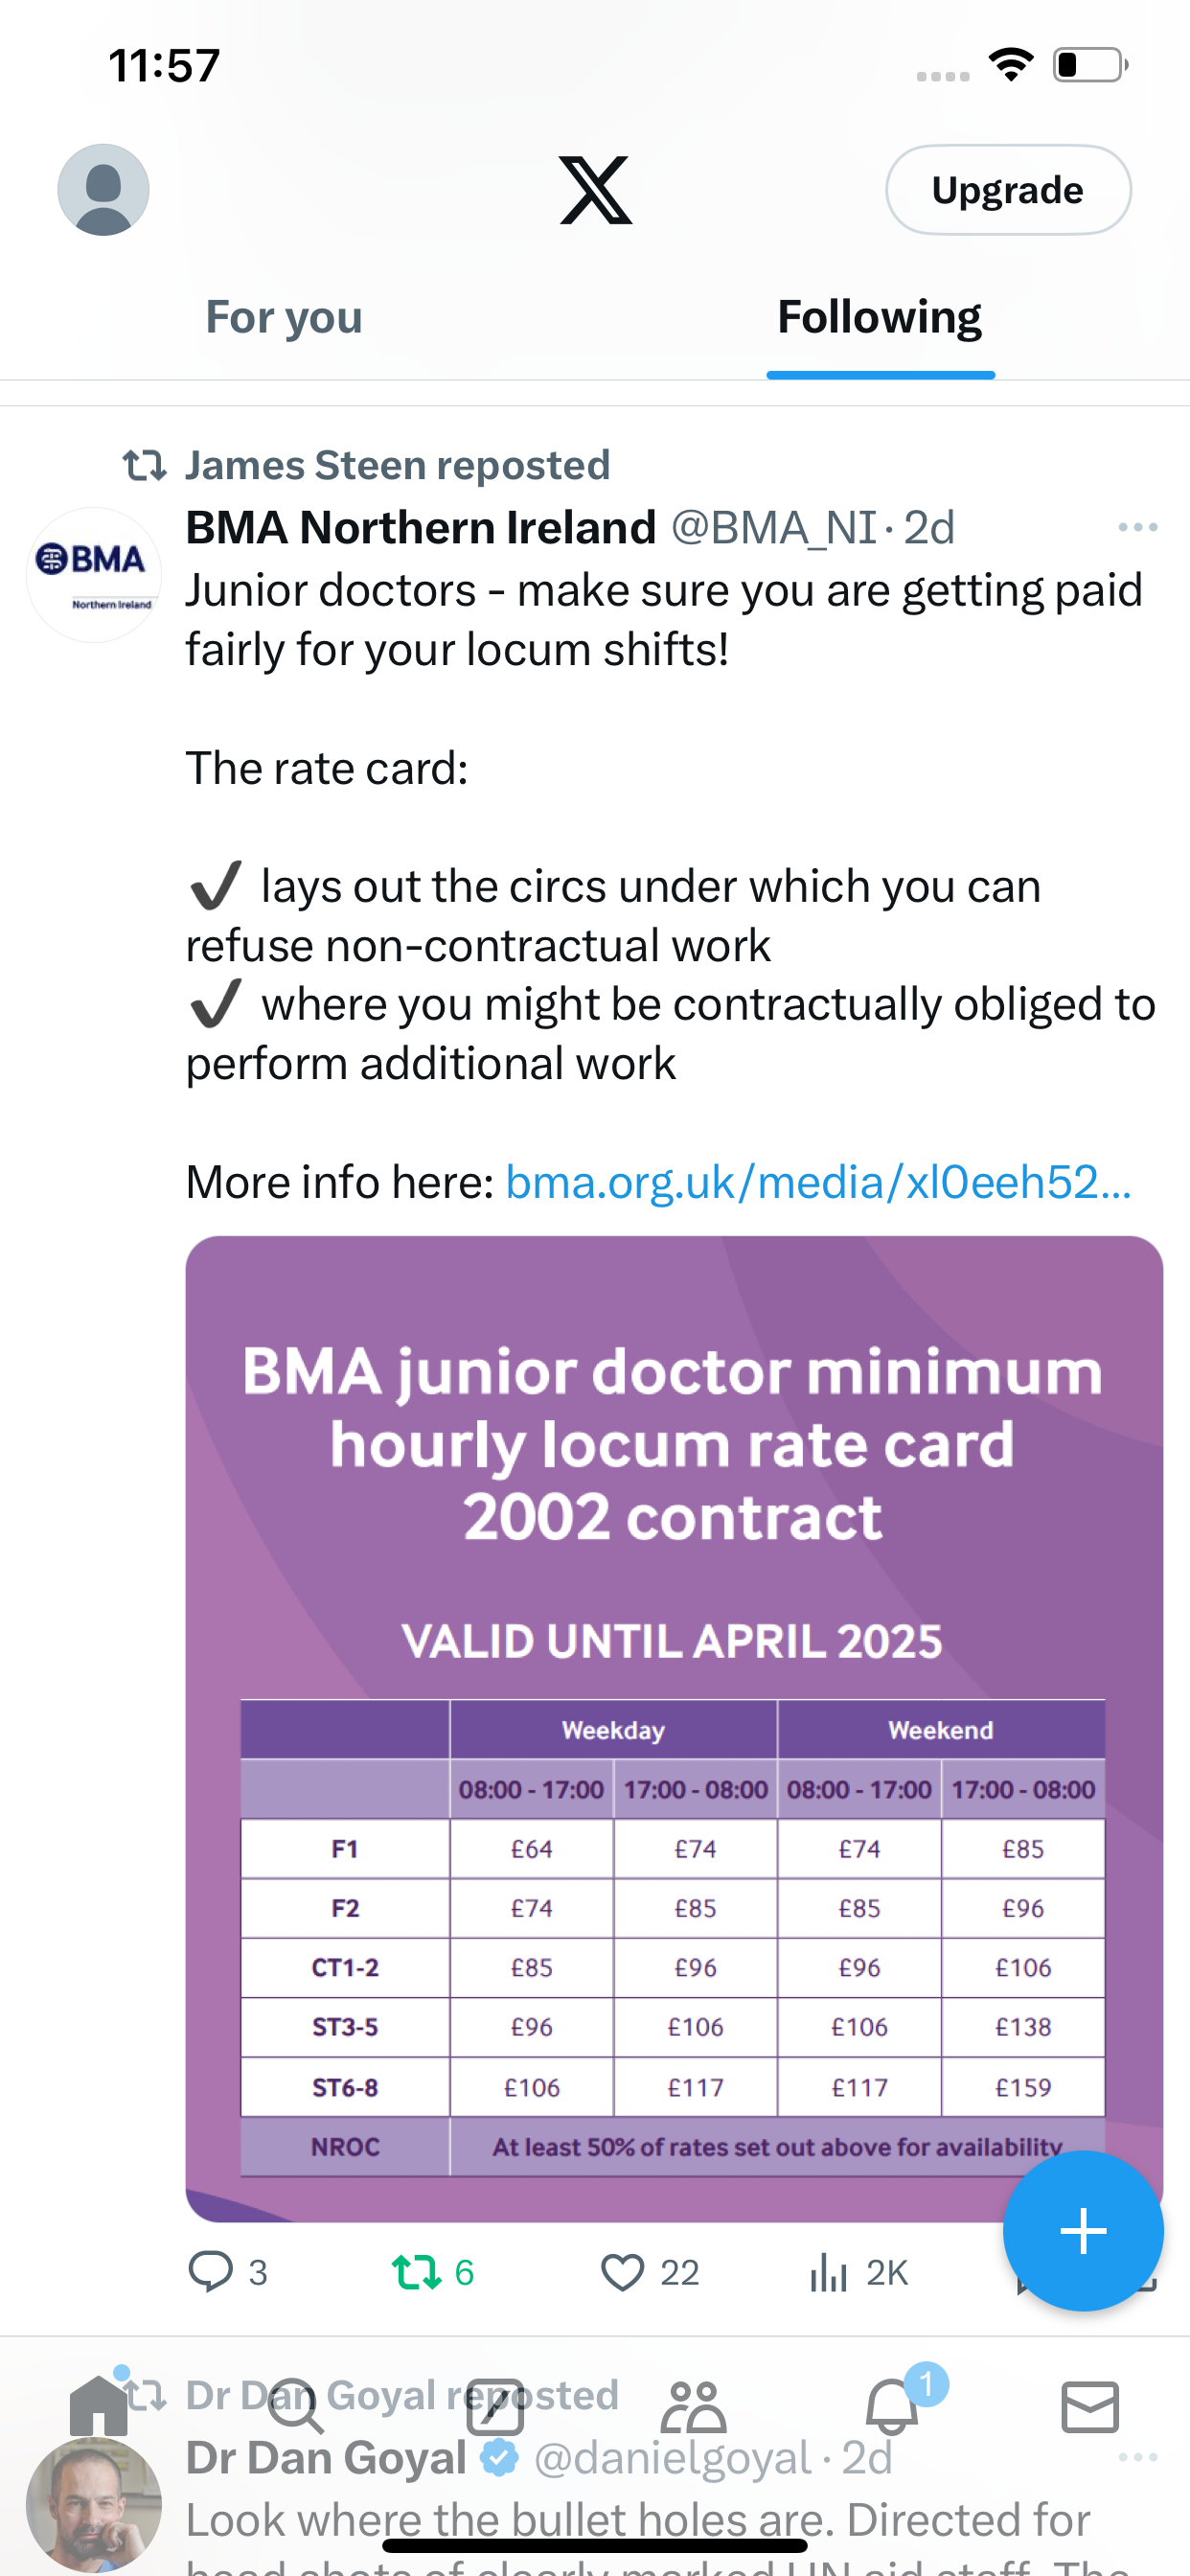The image size is (1190, 2576).
Task: Go to the Home tab icon
Action: click(99, 2406)
